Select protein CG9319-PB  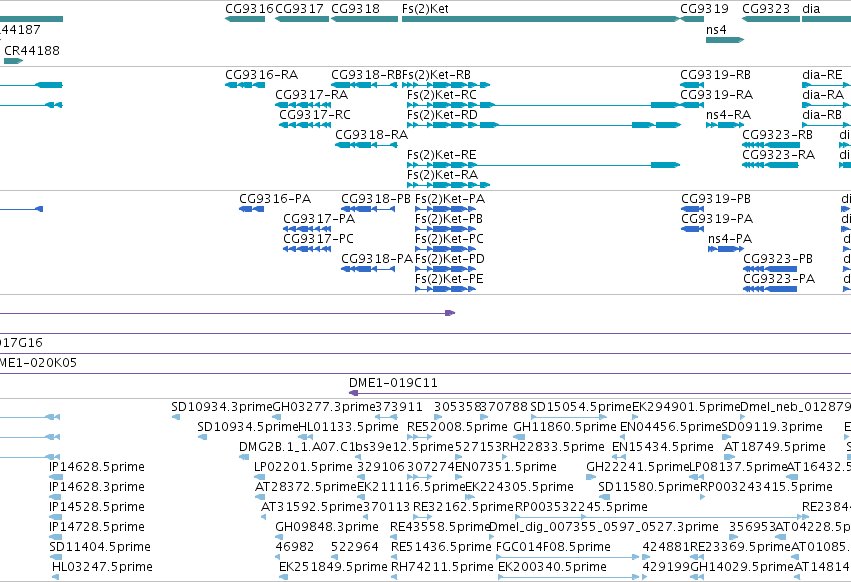(x=716, y=199)
